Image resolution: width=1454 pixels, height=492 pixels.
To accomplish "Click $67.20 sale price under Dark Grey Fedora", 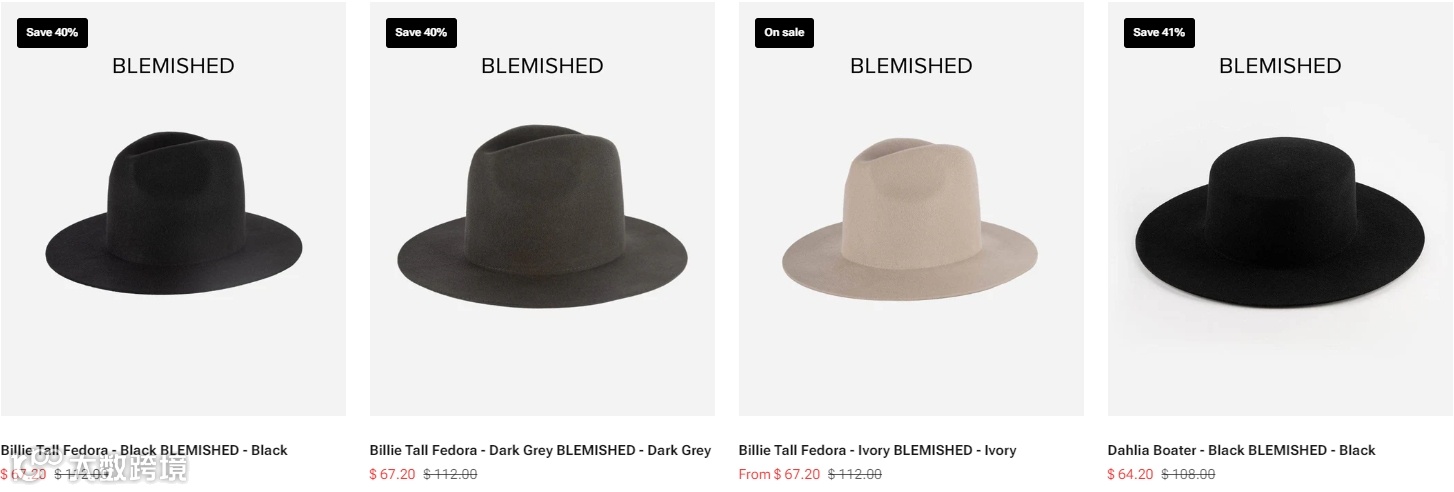I will click(392, 474).
